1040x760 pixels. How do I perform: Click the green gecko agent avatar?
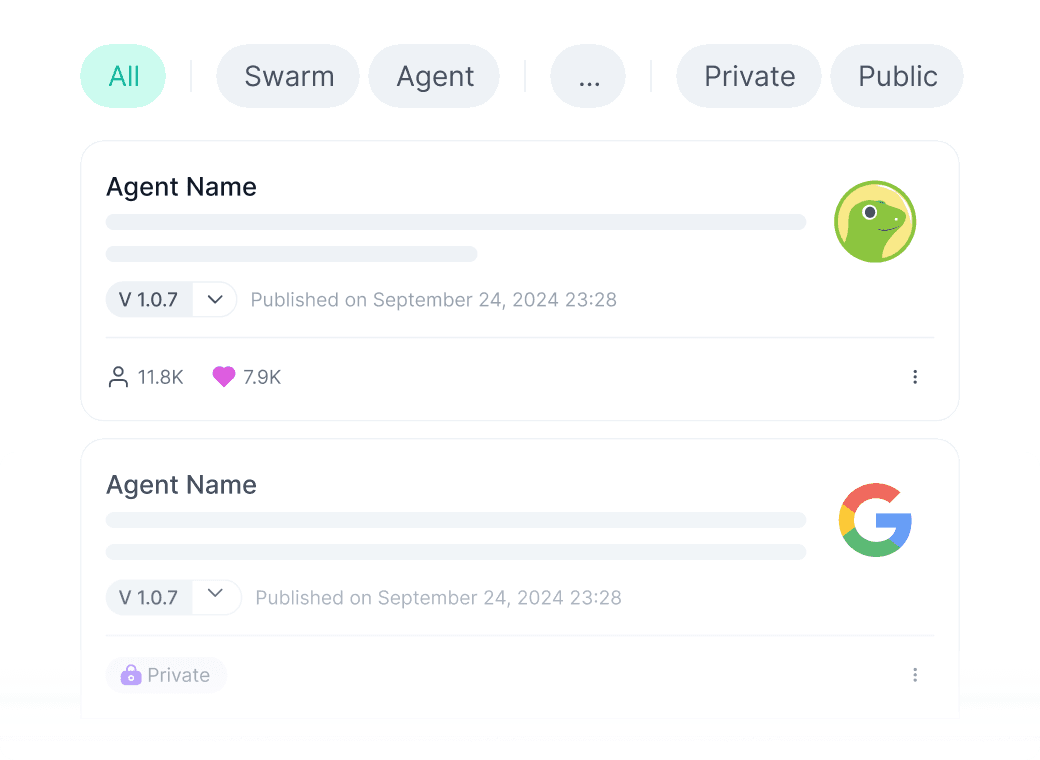pos(875,222)
